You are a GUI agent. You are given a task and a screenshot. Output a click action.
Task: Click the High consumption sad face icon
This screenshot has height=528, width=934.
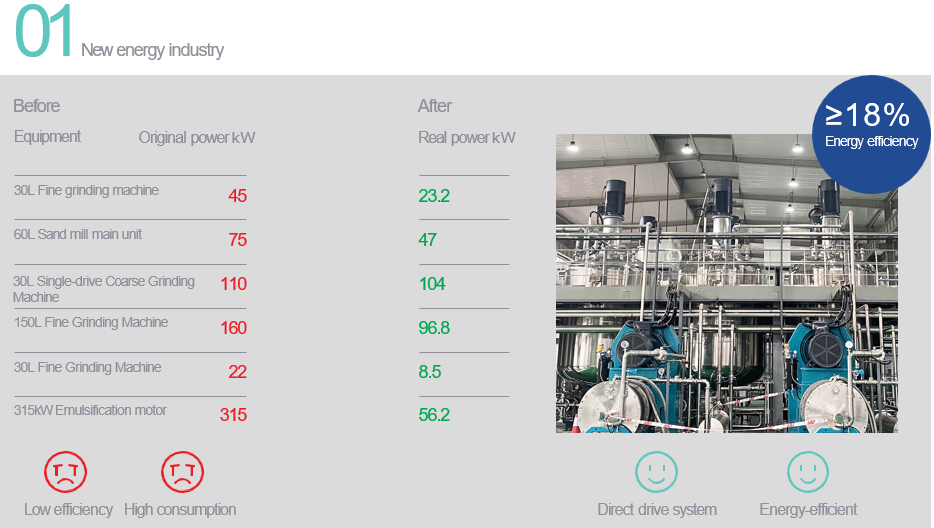click(x=182, y=472)
